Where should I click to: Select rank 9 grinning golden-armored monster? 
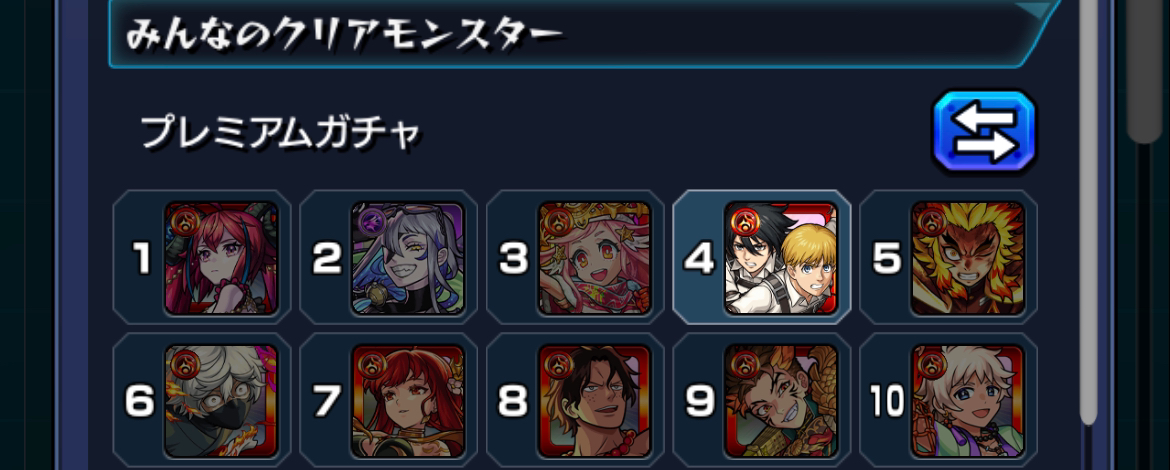pyautogui.click(x=781, y=401)
